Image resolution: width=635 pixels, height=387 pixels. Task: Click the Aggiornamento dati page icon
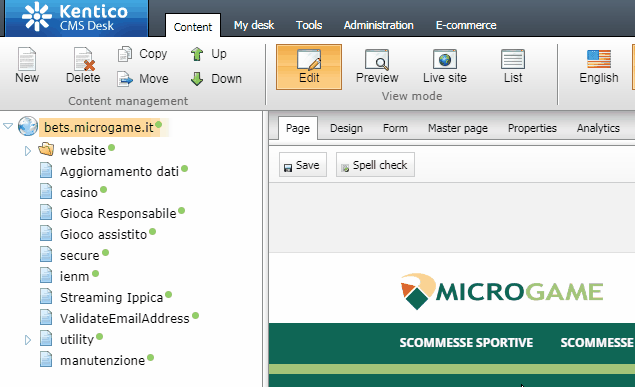point(46,170)
